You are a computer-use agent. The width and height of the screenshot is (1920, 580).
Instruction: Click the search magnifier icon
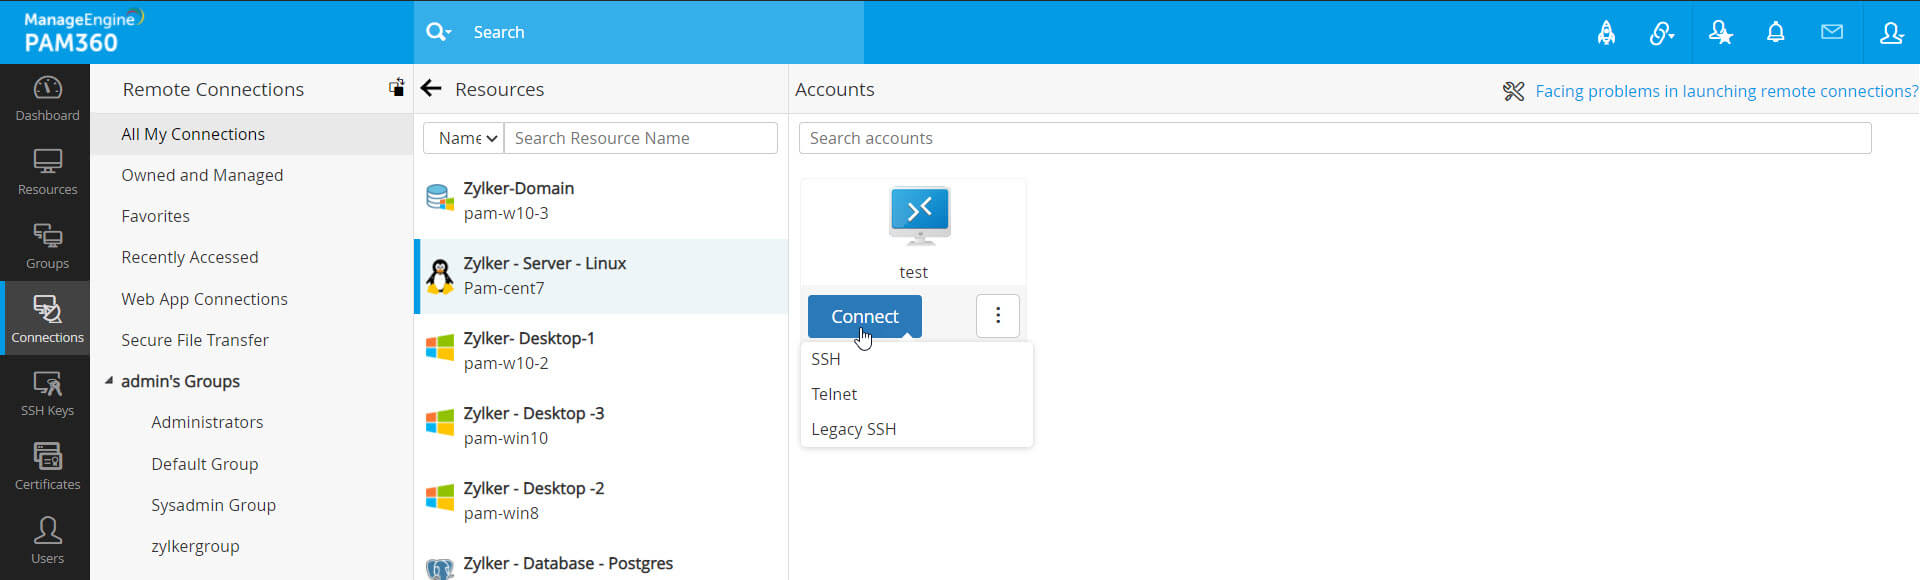[437, 32]
